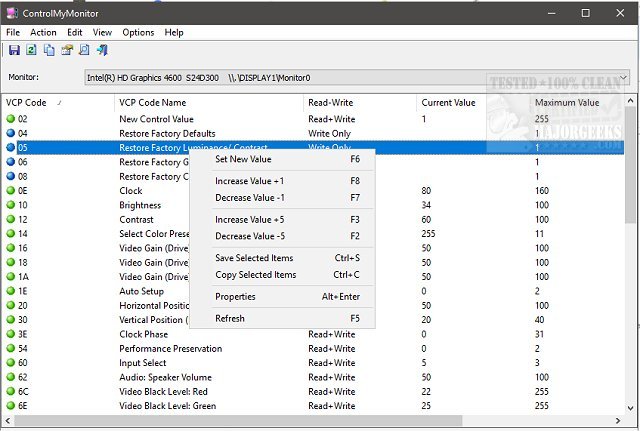Screen dimensions: 640x431
Task: Click the Save toolbar icon
Action: [x=14, y=50]
